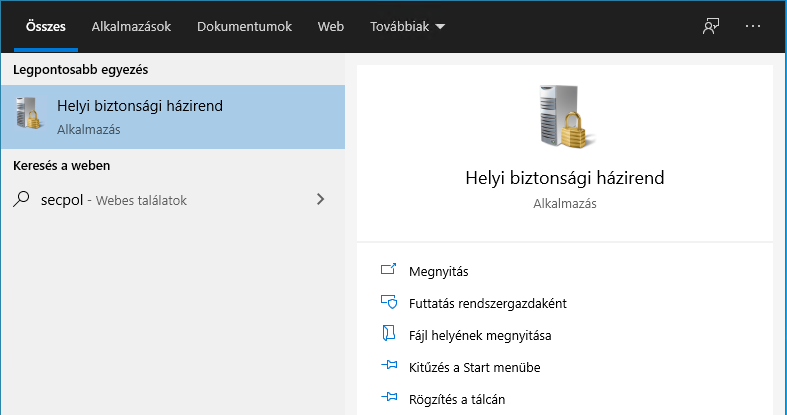Click the pin icon beside Kitűzés a Start menübe
Image resolution: width=787 pixels, height=415 pixels.
coord(390,367)
